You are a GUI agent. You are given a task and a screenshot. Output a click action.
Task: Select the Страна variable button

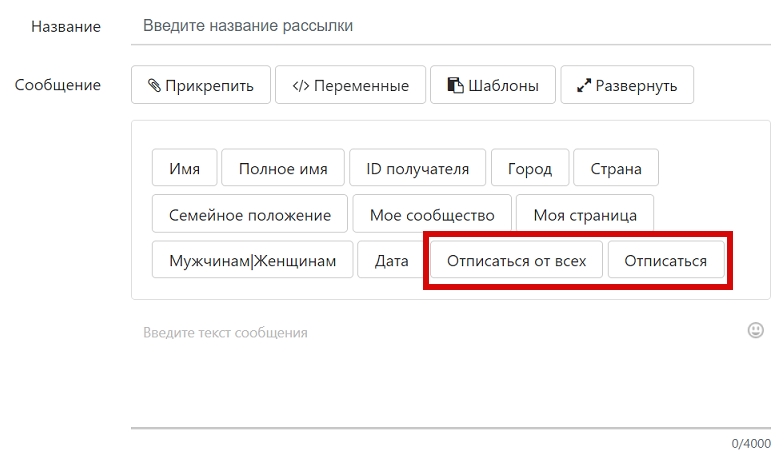[x=615, y=168]
